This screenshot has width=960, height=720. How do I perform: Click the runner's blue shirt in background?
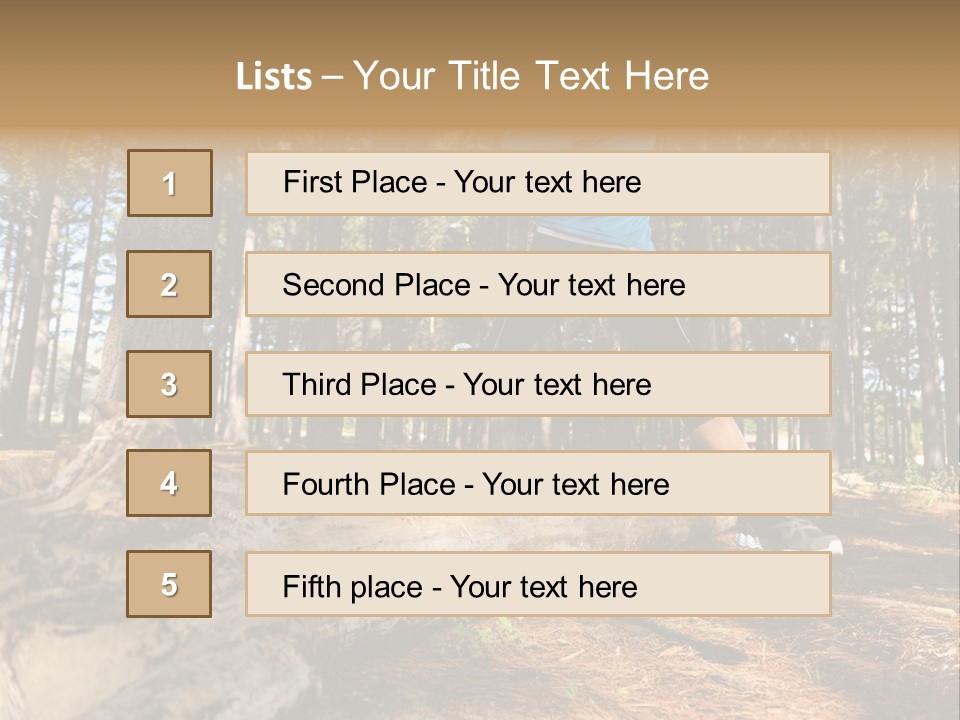coord(594,233)
